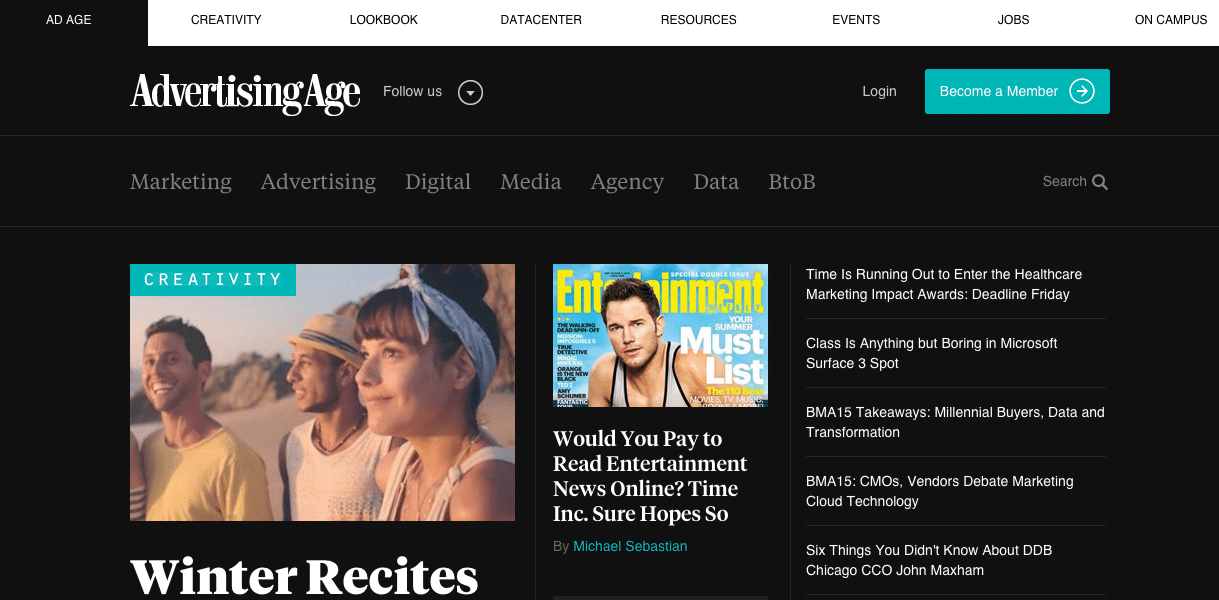1219x600 pixels.
Task: Go to the JOBS tab
Action: tap(1013, 20)
